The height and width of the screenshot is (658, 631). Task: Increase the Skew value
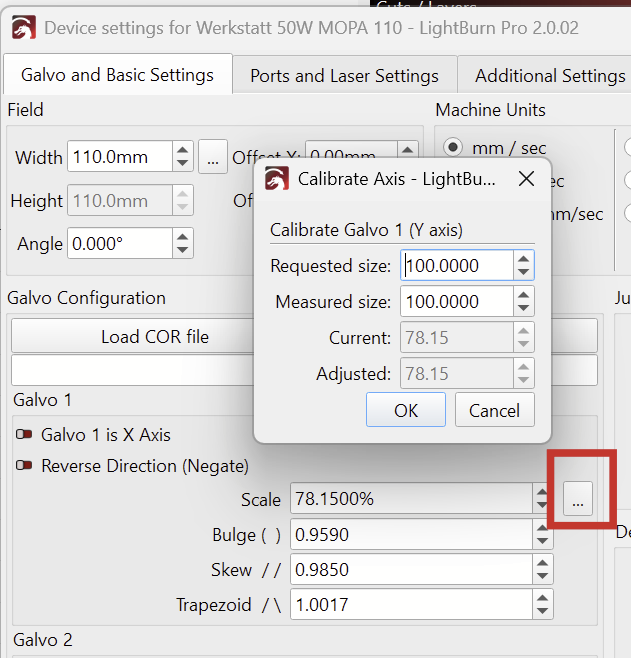pyautogui.click(x=542, y=563)
